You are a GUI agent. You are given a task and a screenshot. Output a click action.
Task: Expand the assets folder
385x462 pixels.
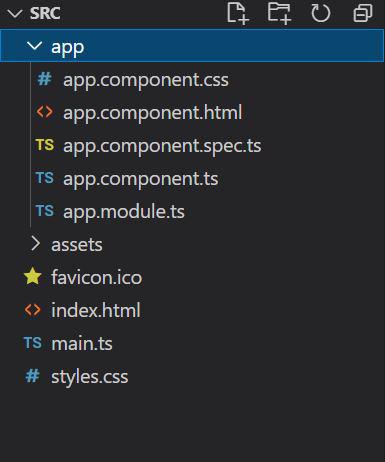[x=67, y=244]
